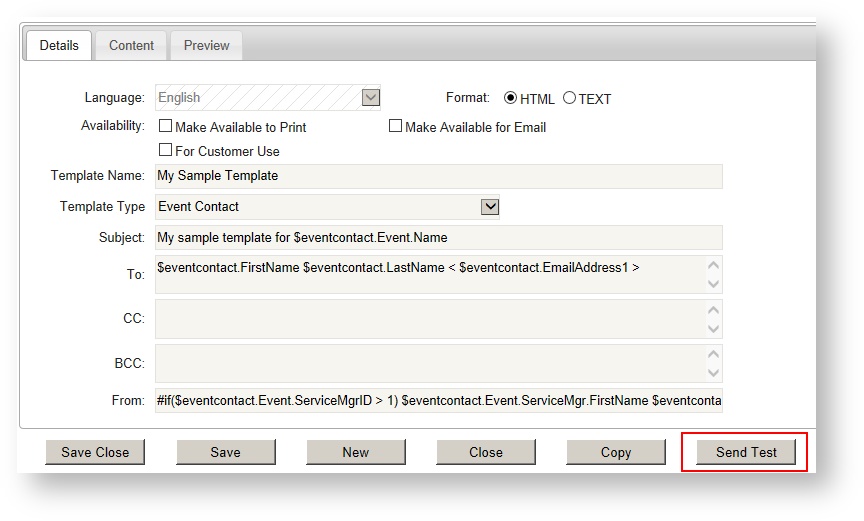Image resolution: width=864 pixels, height=521 pixels.
Task: Choose TEXT format radio button
Action: (x=569, y=98)
